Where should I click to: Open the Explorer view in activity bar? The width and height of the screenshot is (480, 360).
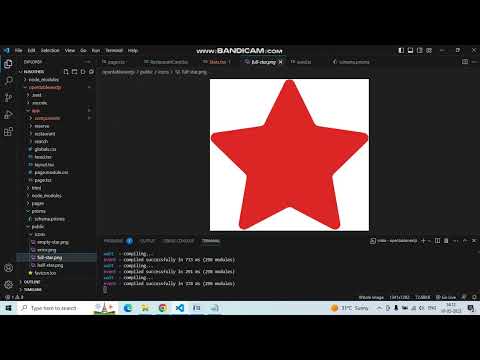[x=8, y=64]
